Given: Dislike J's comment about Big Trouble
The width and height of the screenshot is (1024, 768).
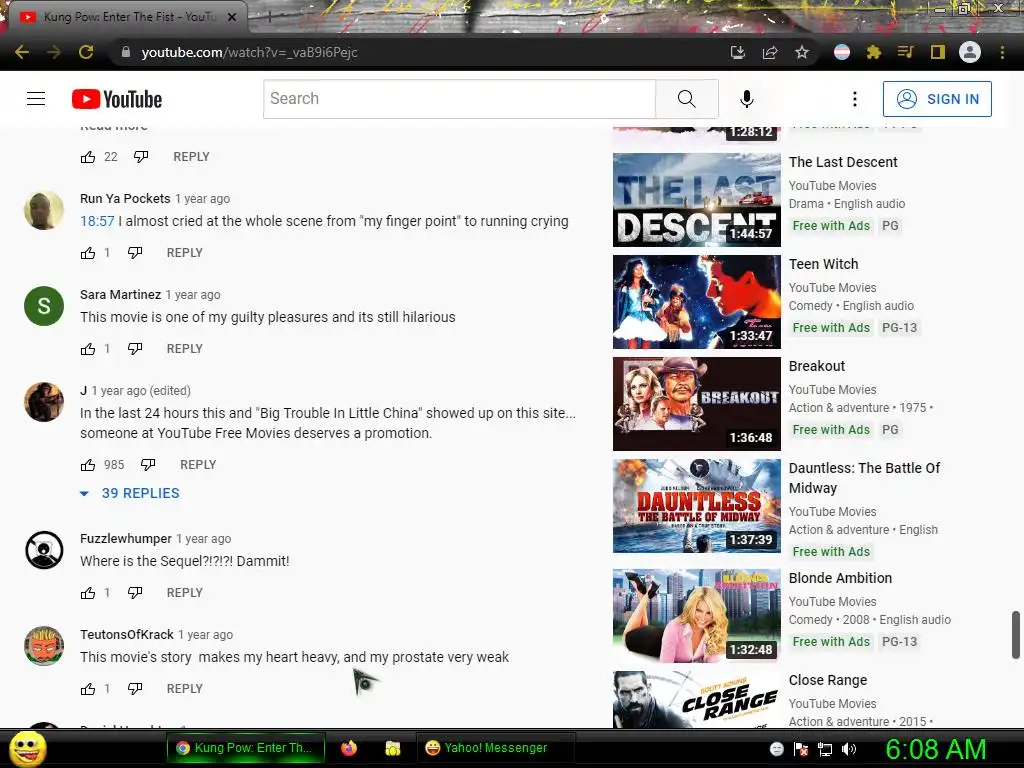Looking at the screenshot, I should (x=148, y=465).
